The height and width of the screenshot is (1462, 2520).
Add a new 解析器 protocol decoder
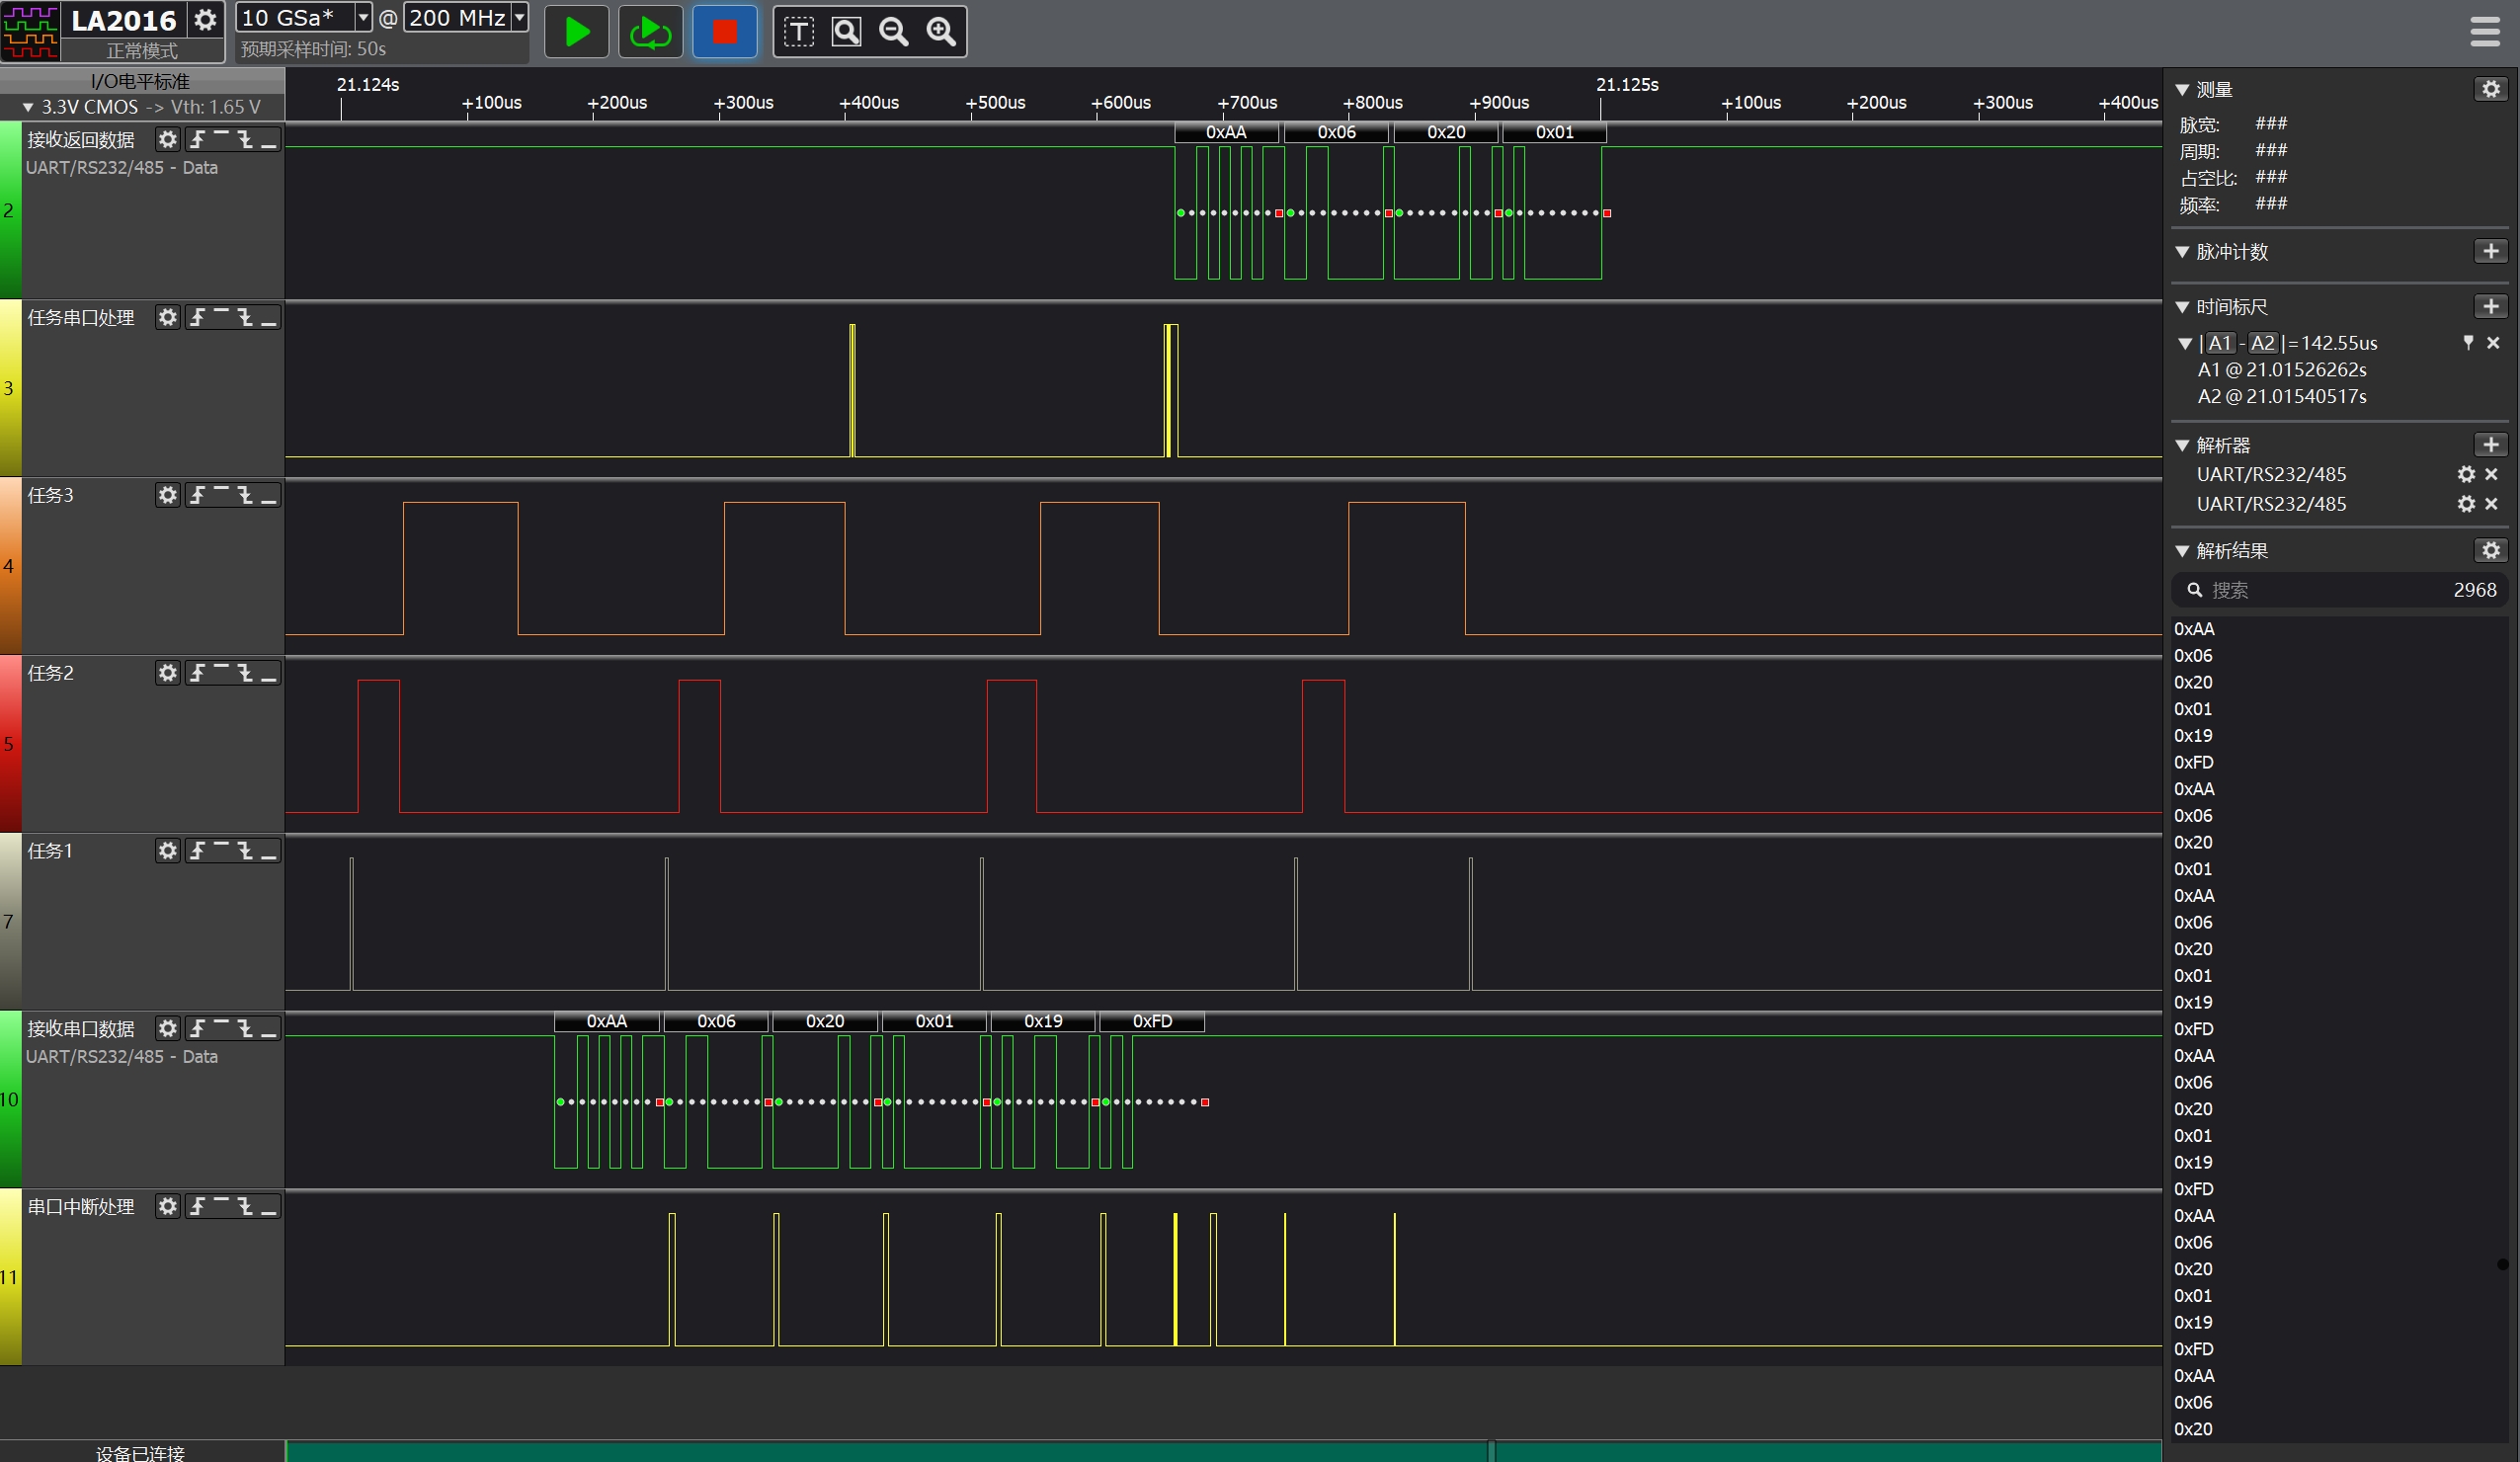[x=2490, y=445]
